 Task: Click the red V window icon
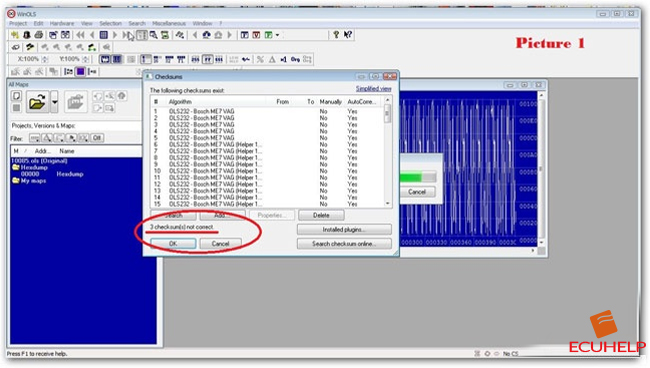pyautogui.click(x=257, y=35)
